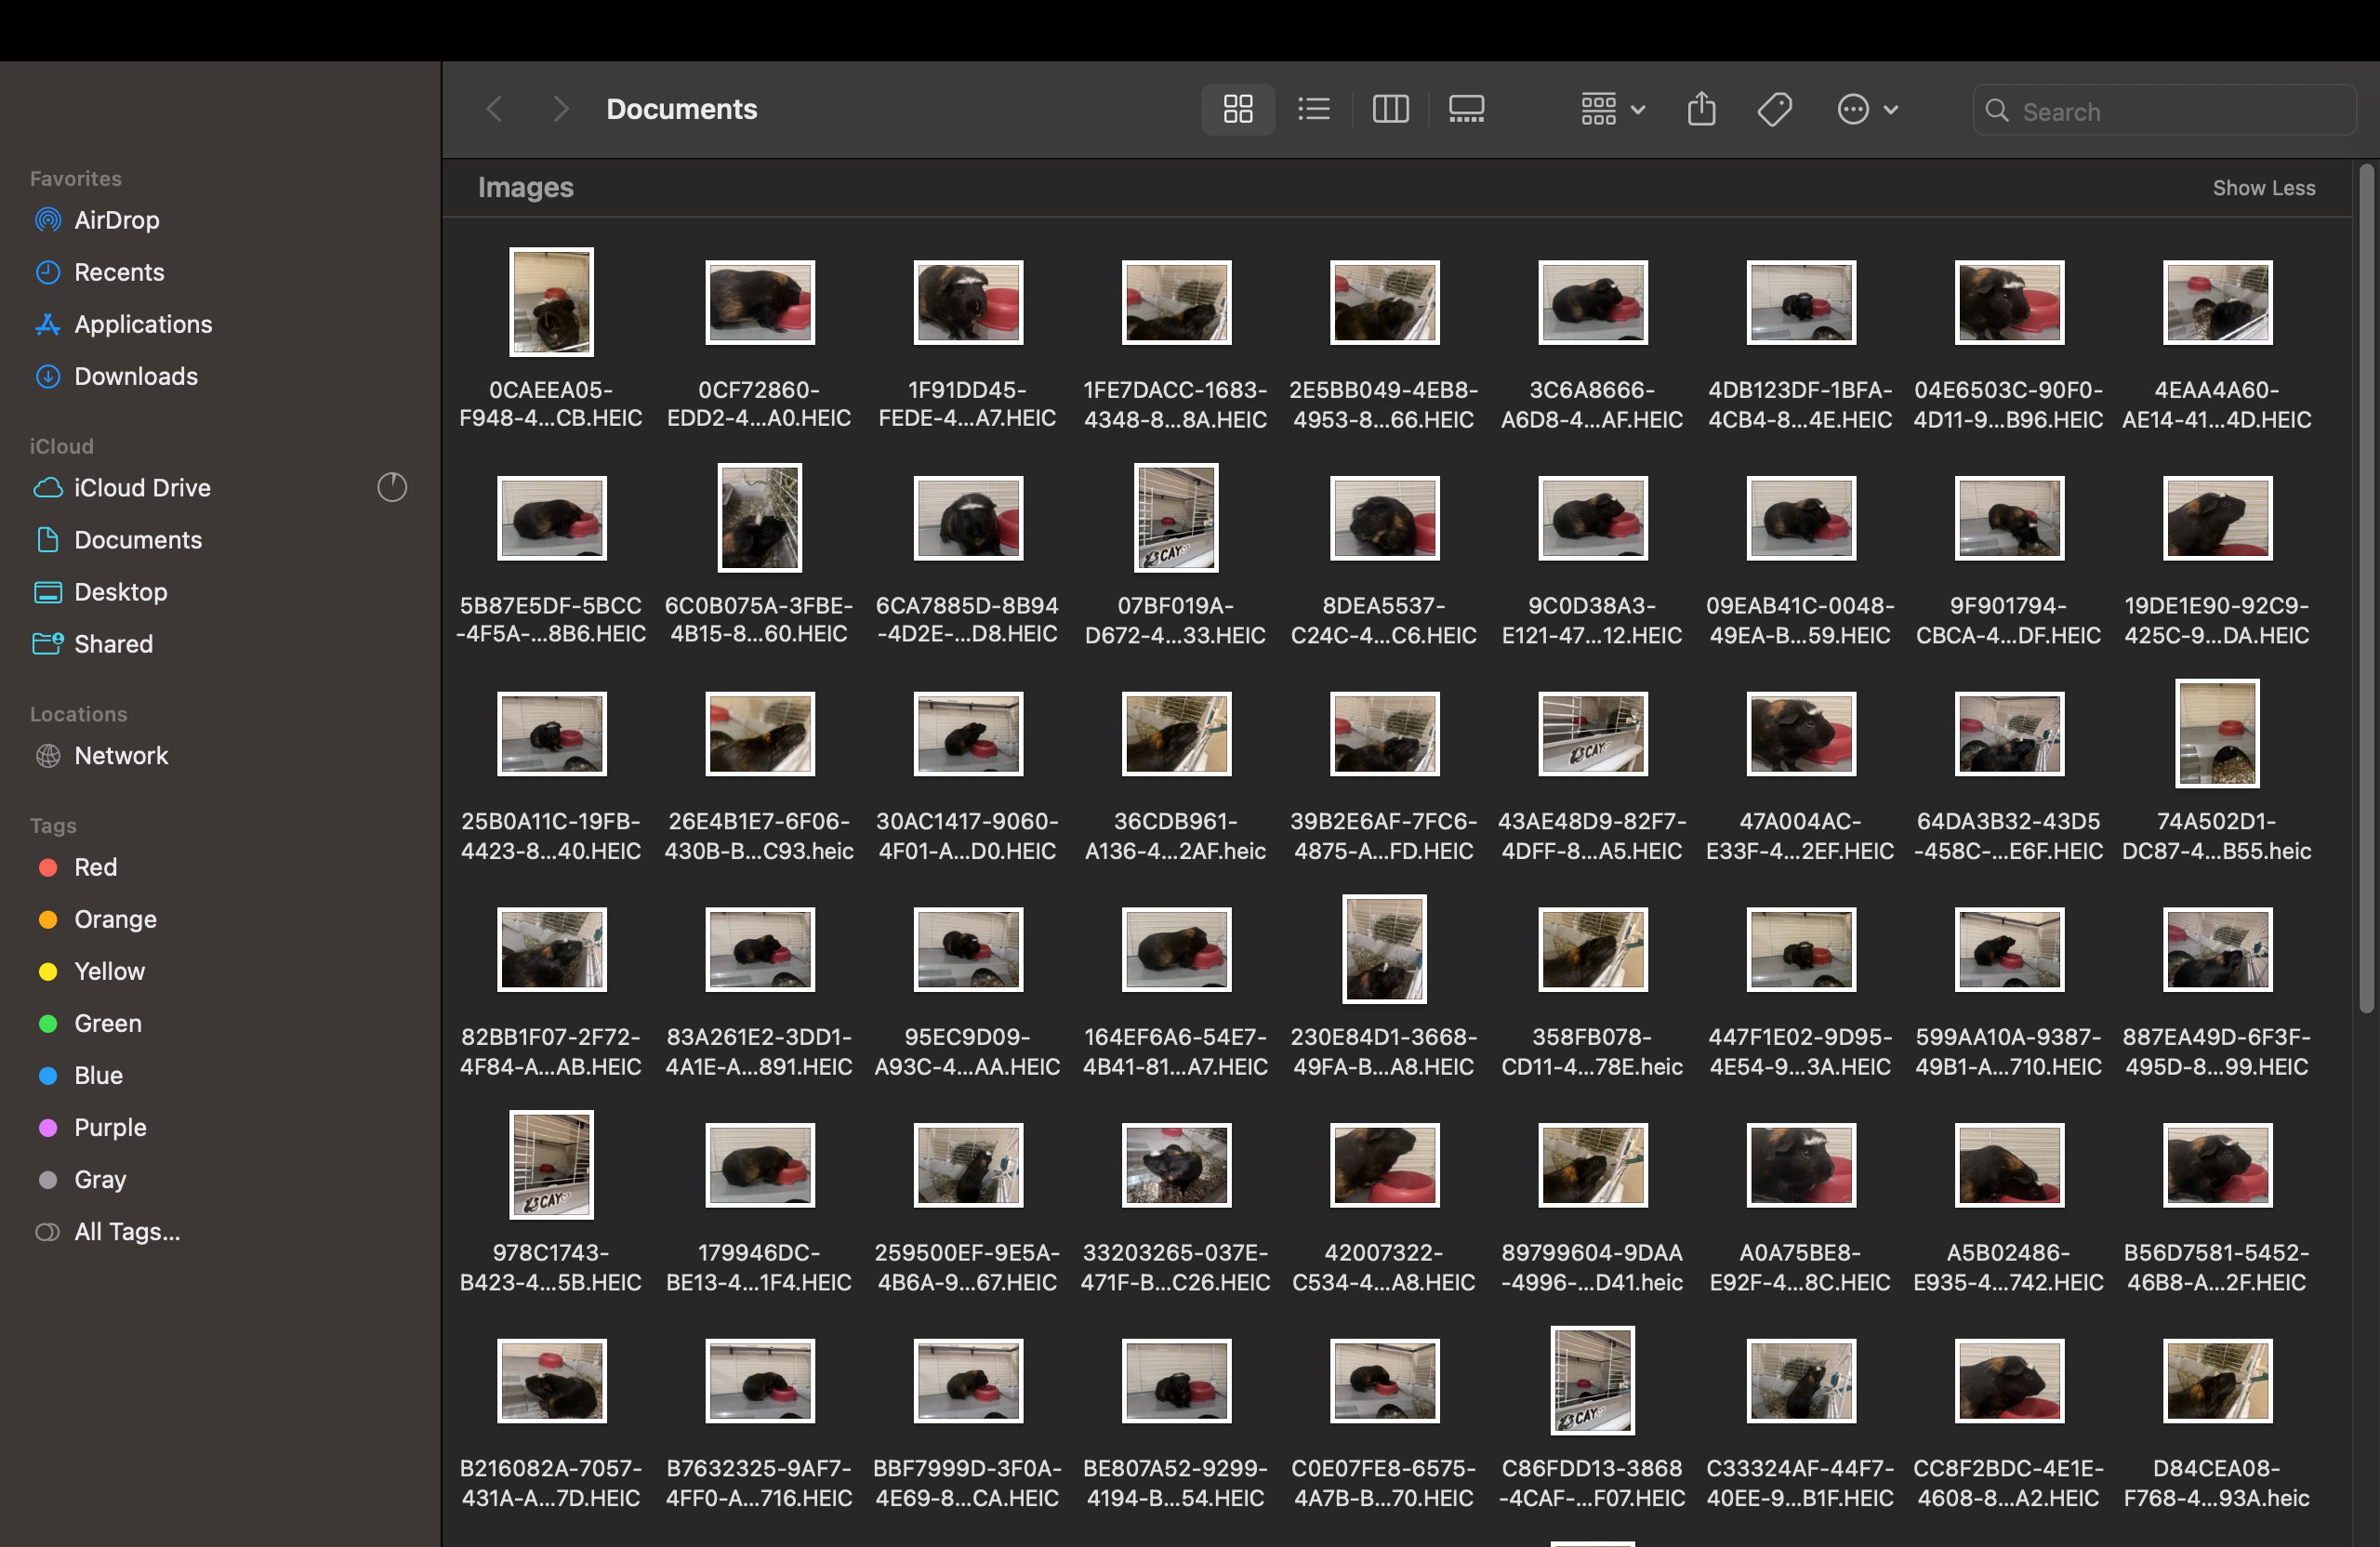2380x1547 pixels.
Task: Collapse the Images section with Show Less
Action: (x=2264, y=188)
